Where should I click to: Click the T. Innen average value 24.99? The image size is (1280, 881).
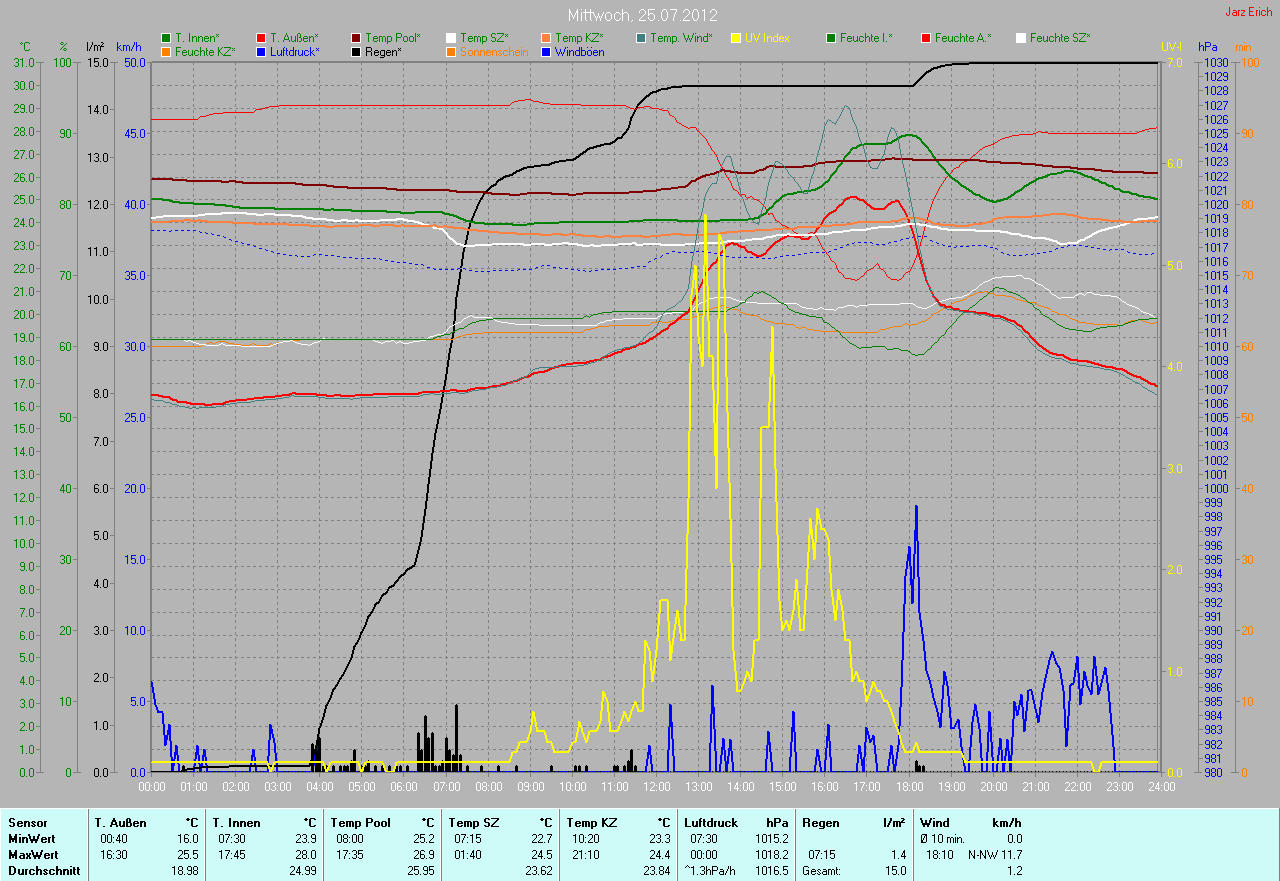[x=301, y=871]
